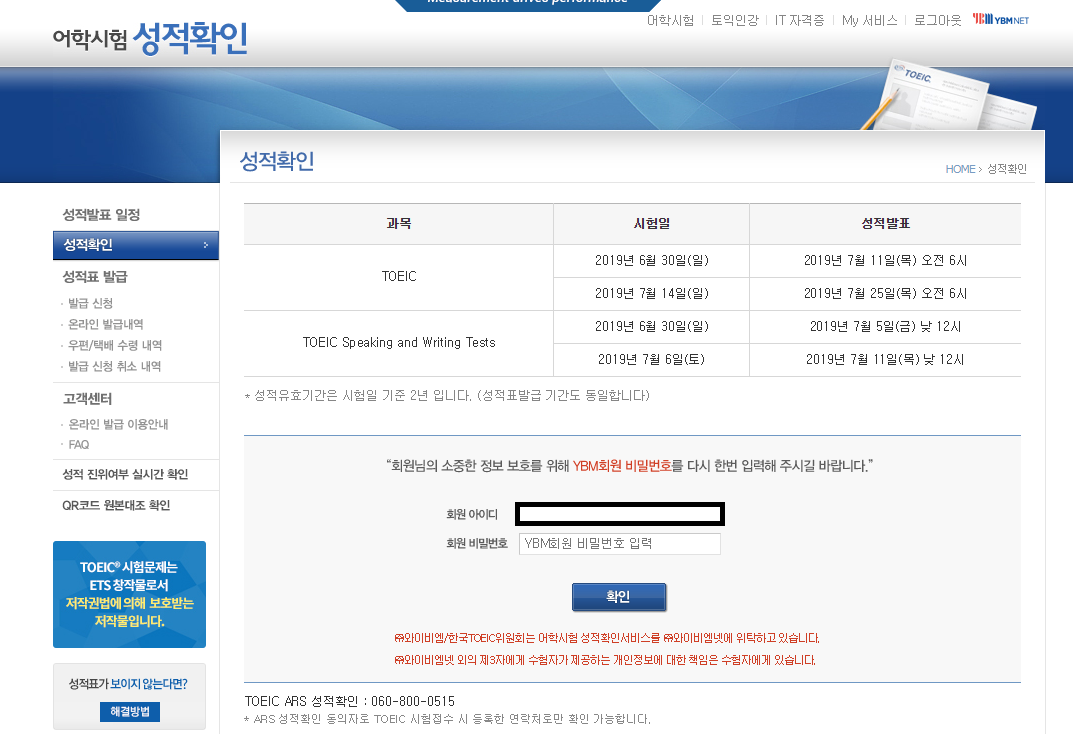
Task: Open 온라인 발급 이용안내 link
Action: pyautogui.click(x=118, y=424)
